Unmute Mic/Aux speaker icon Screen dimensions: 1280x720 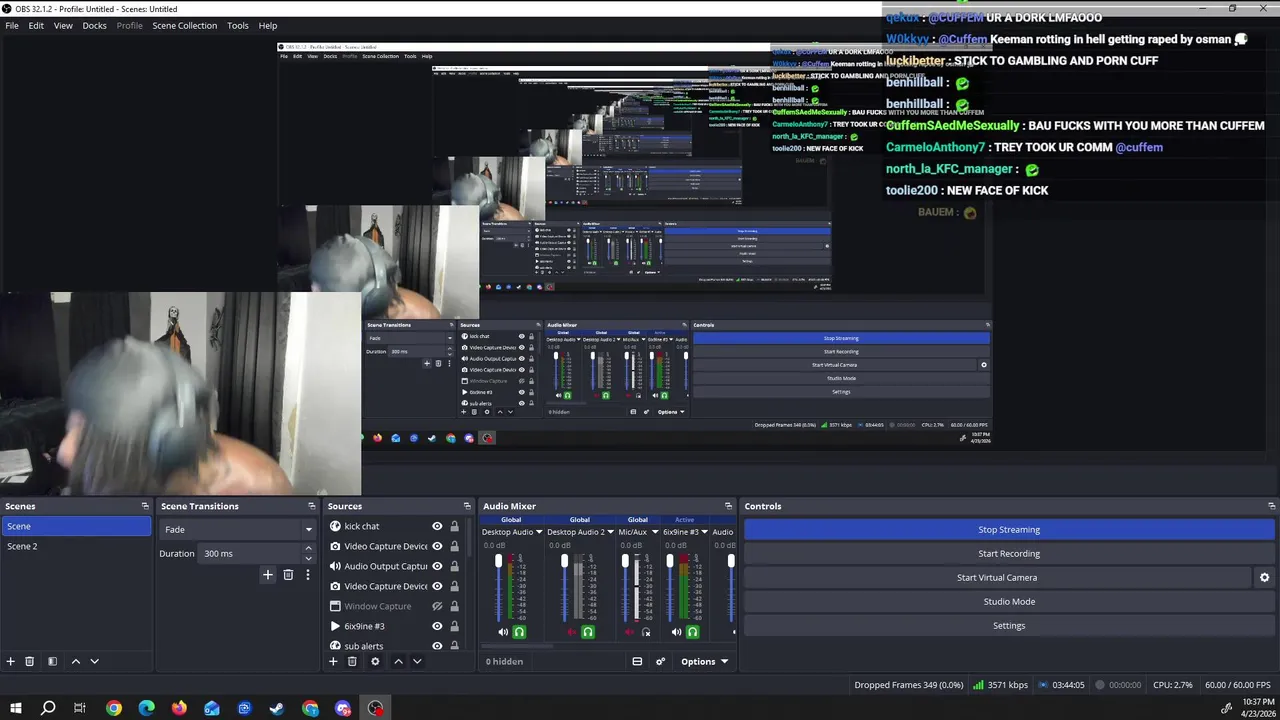click(x=630, y=632)
